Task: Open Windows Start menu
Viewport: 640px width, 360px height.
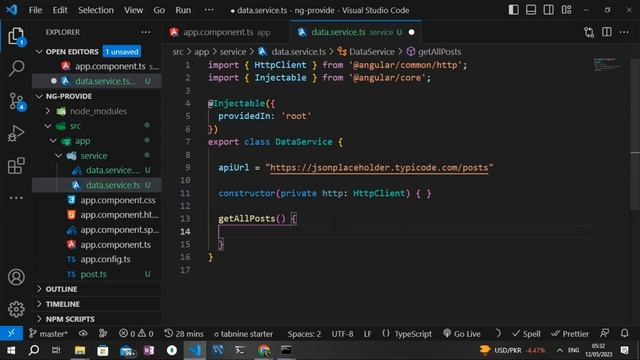Action: pos(11,350)
